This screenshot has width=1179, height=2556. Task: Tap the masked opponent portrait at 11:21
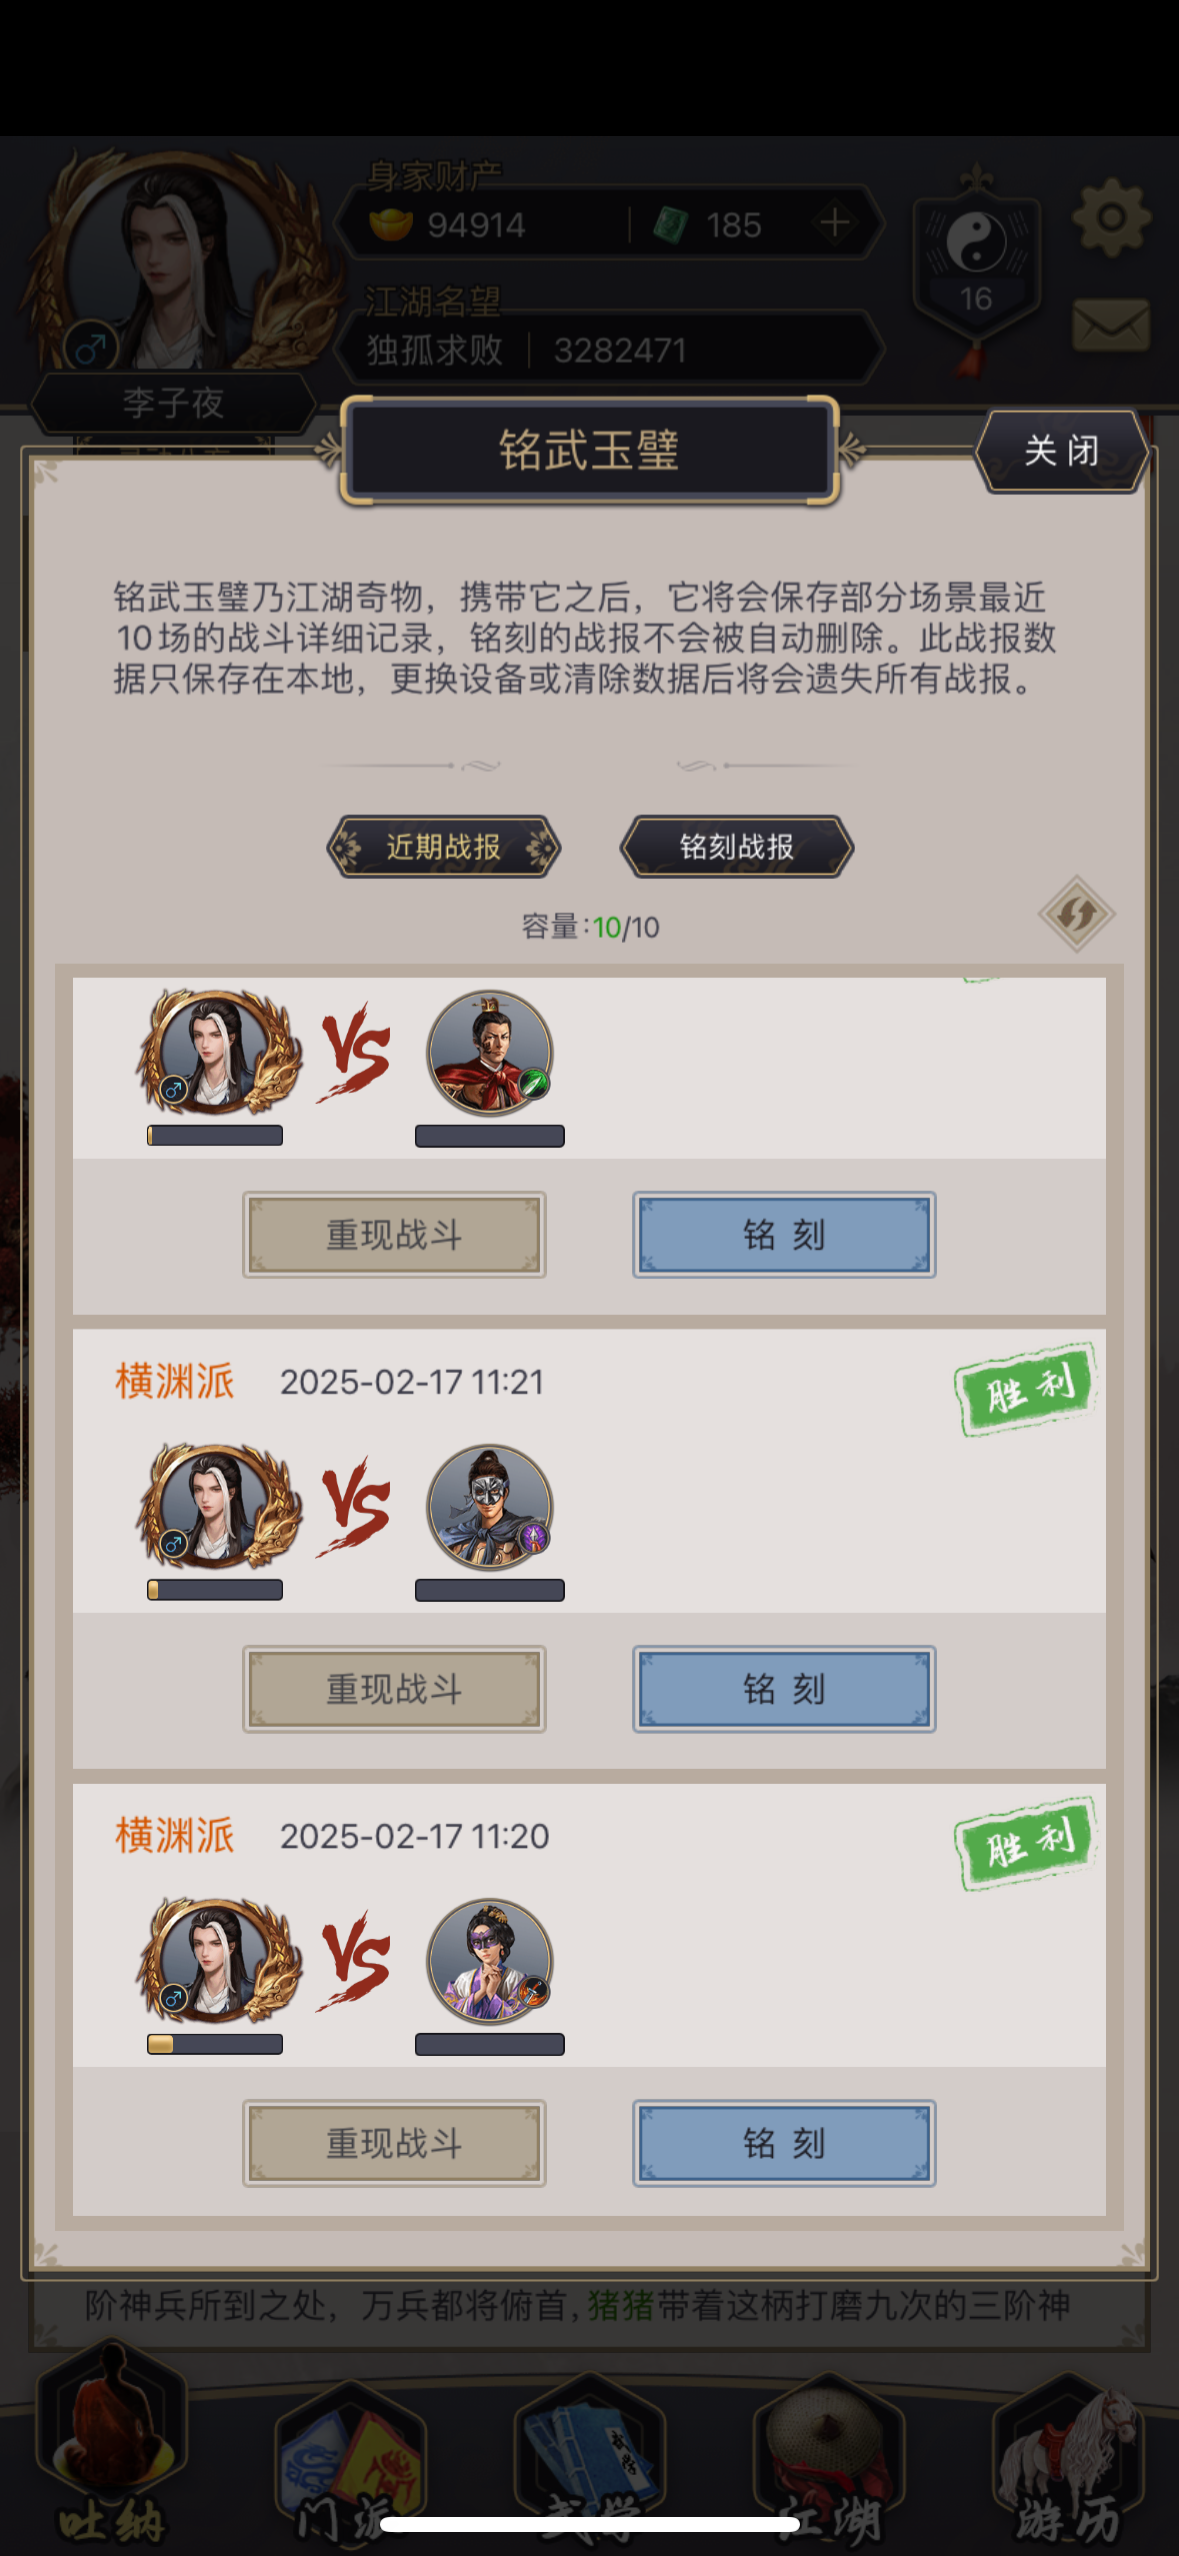click(x=490, y=1506)
